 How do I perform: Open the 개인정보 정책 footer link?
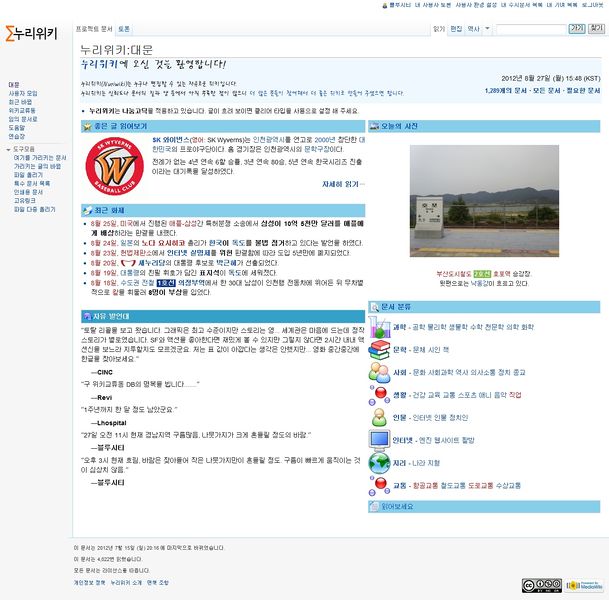pyautogui.click(x=89, y=583)
